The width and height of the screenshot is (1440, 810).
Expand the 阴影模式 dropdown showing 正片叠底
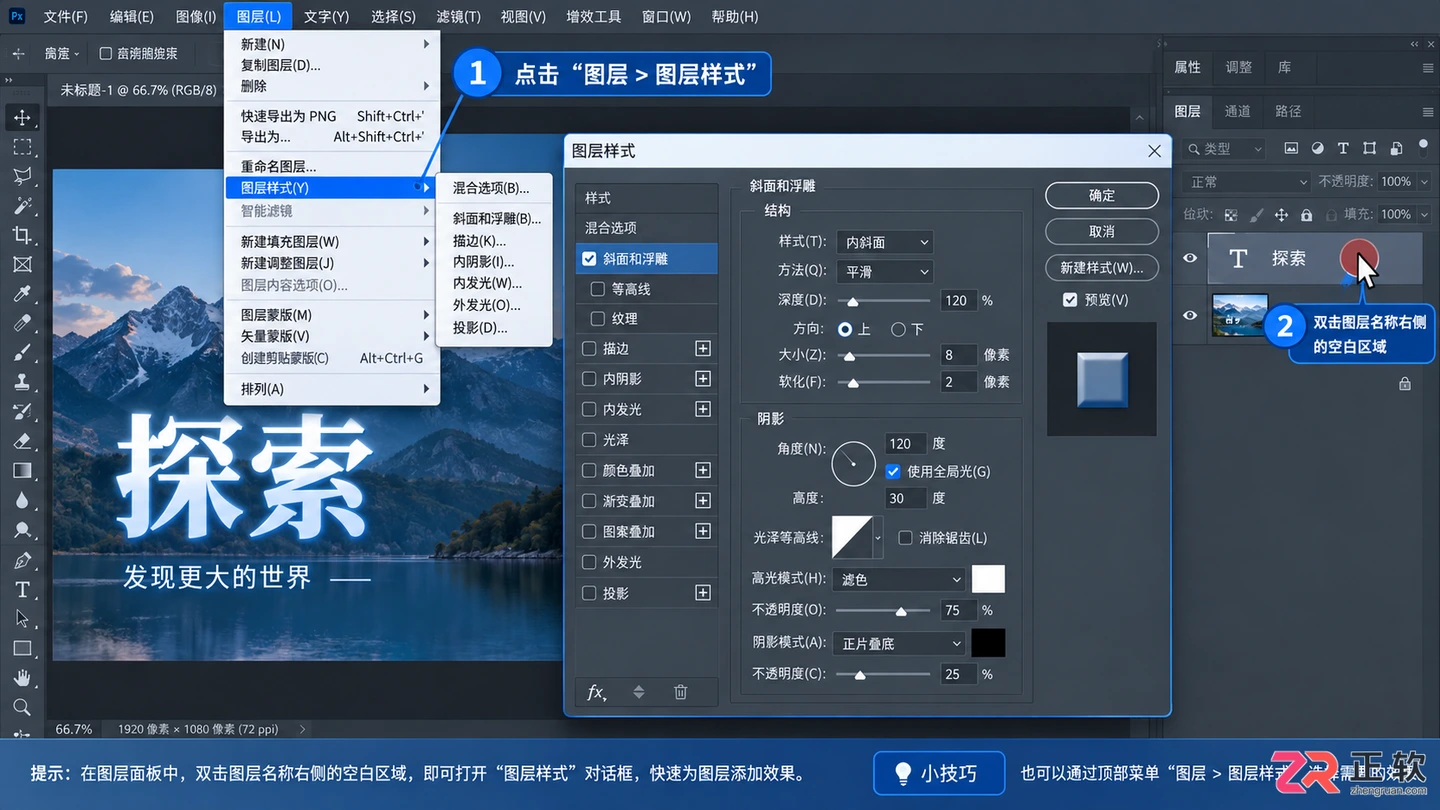coord(900,644)
